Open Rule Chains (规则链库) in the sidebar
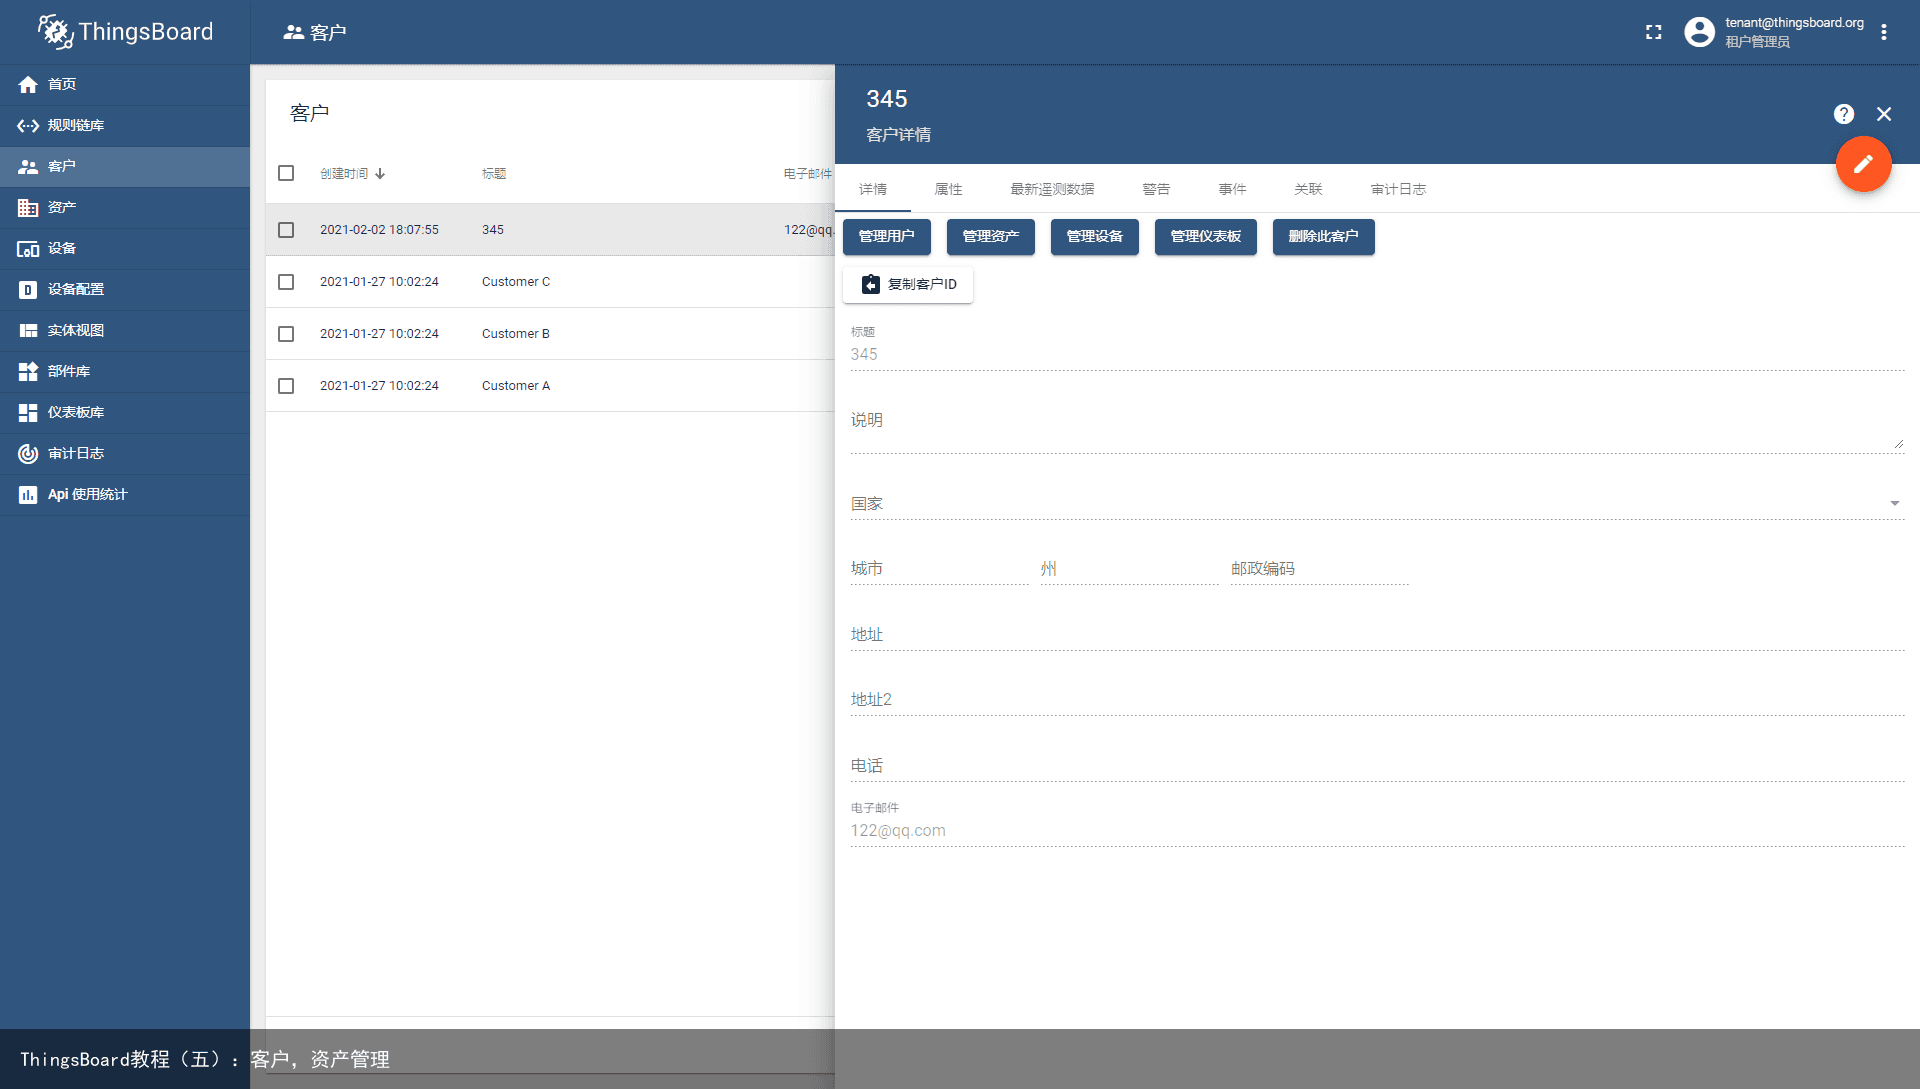Screen dimensions: 1920x1089 pos(124,126)
